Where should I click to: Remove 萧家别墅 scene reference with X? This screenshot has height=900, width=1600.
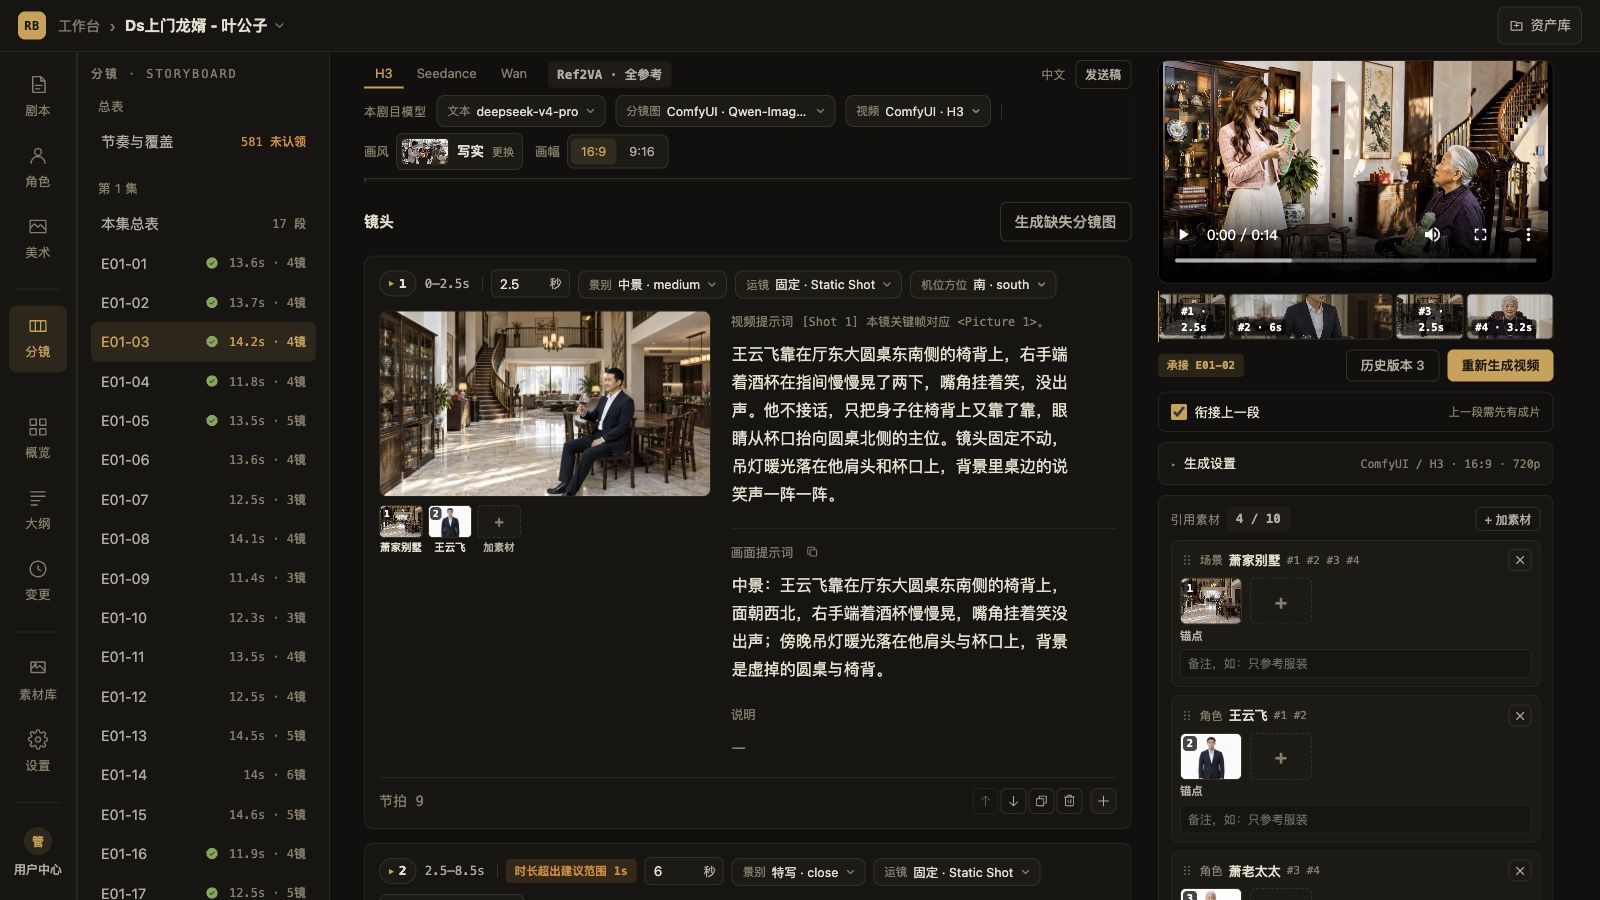(x=1520, y=560)
